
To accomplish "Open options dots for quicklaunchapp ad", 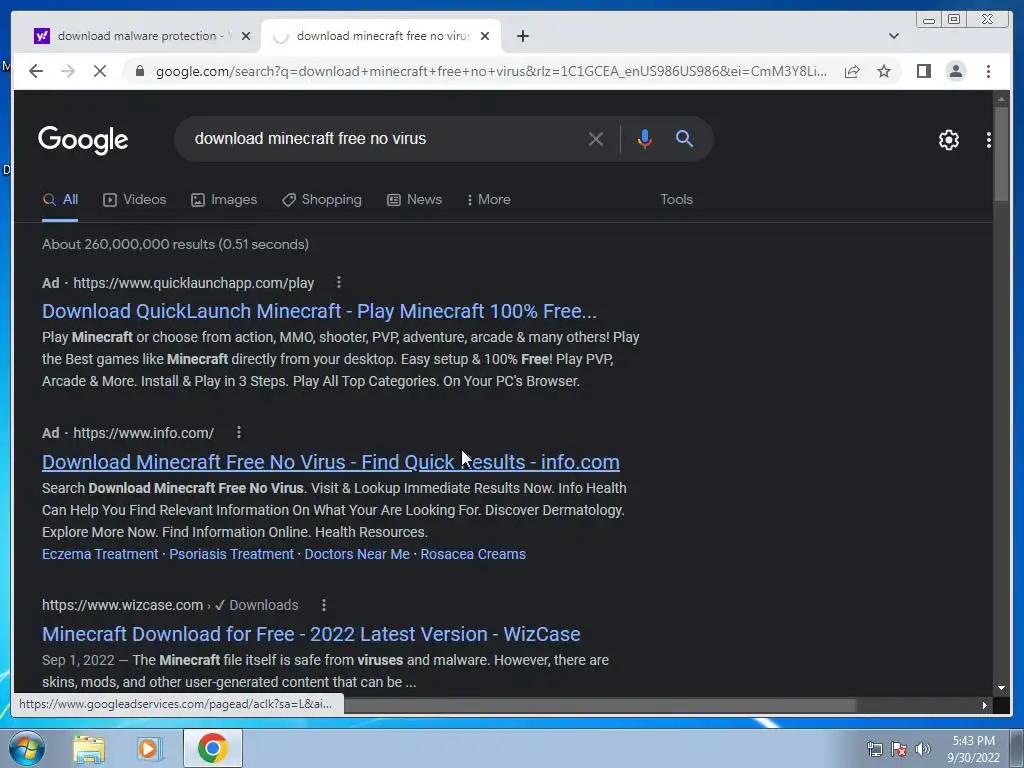I will coord(338,282).
